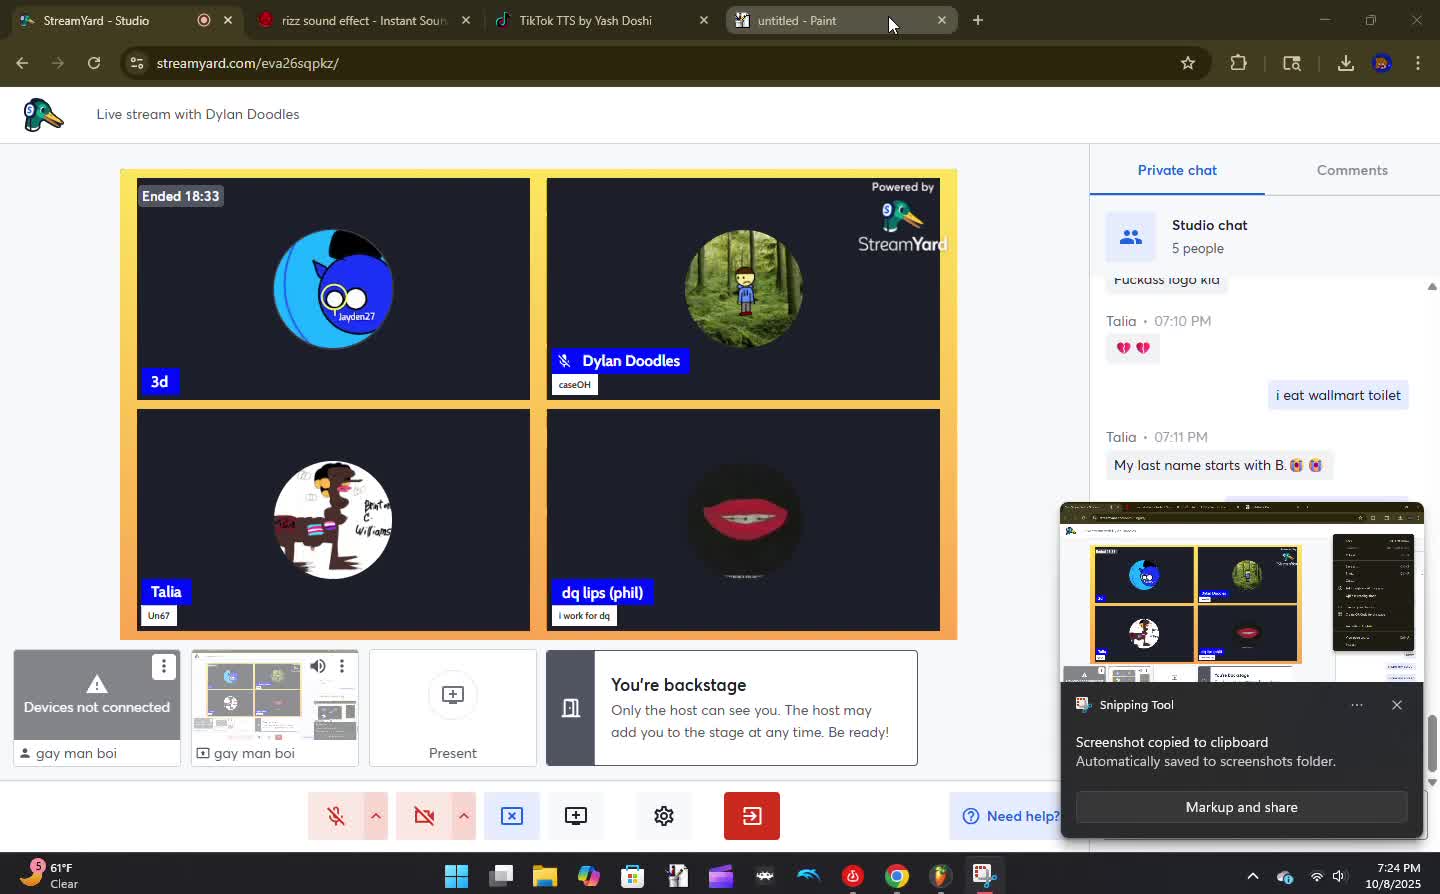
Task: Leave studio with the red exit button
Action: (x=752, y=816)
